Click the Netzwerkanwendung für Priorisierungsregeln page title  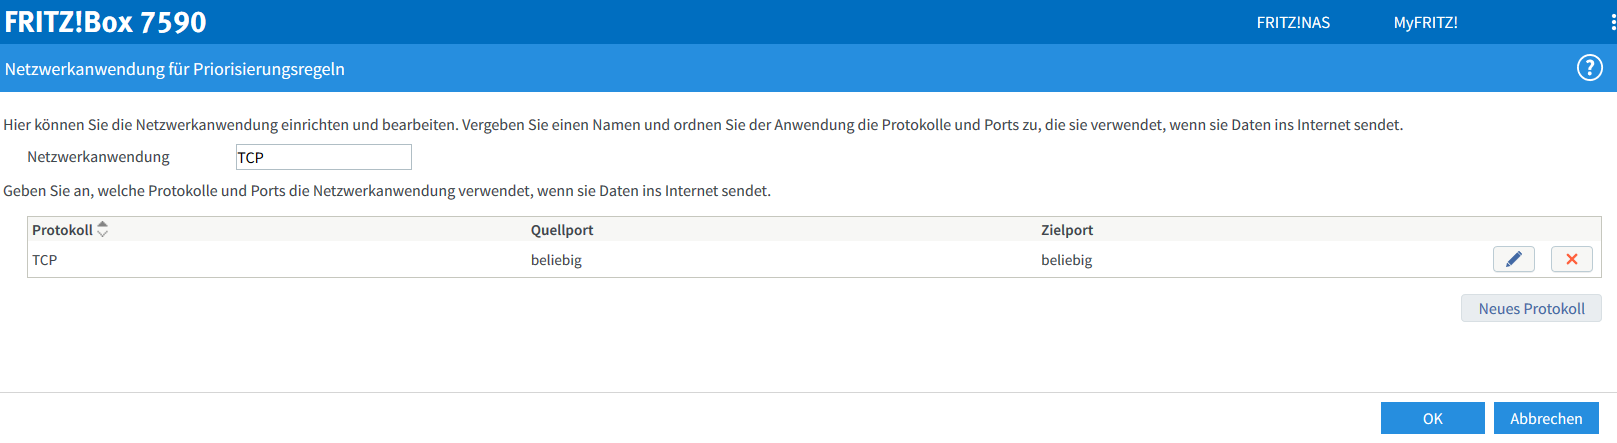click(175, 69)
